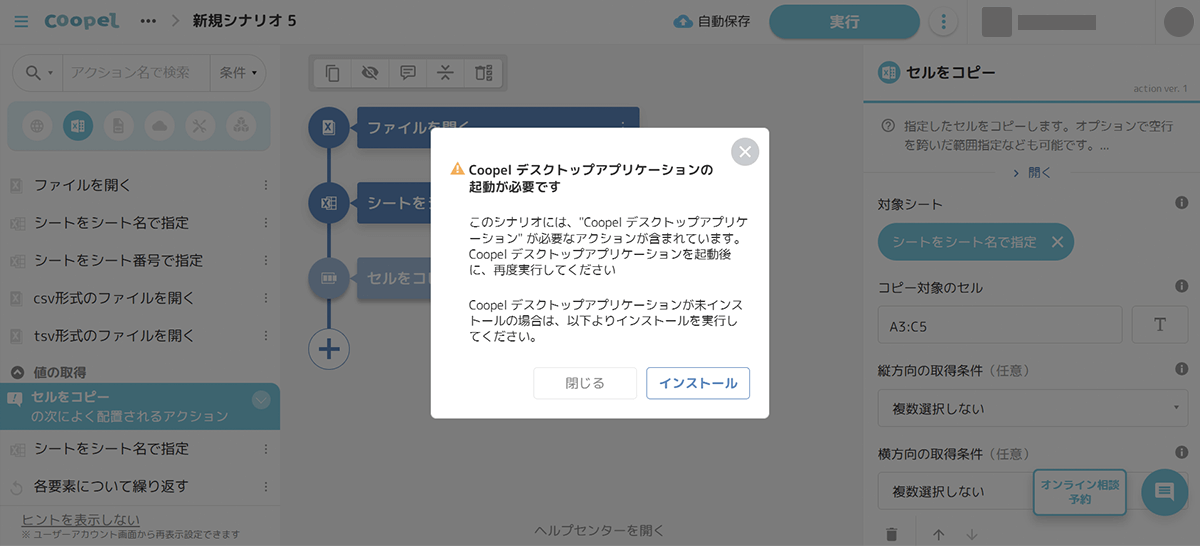Open 縦方向の取得条件 dropdown

[1033, 408]
